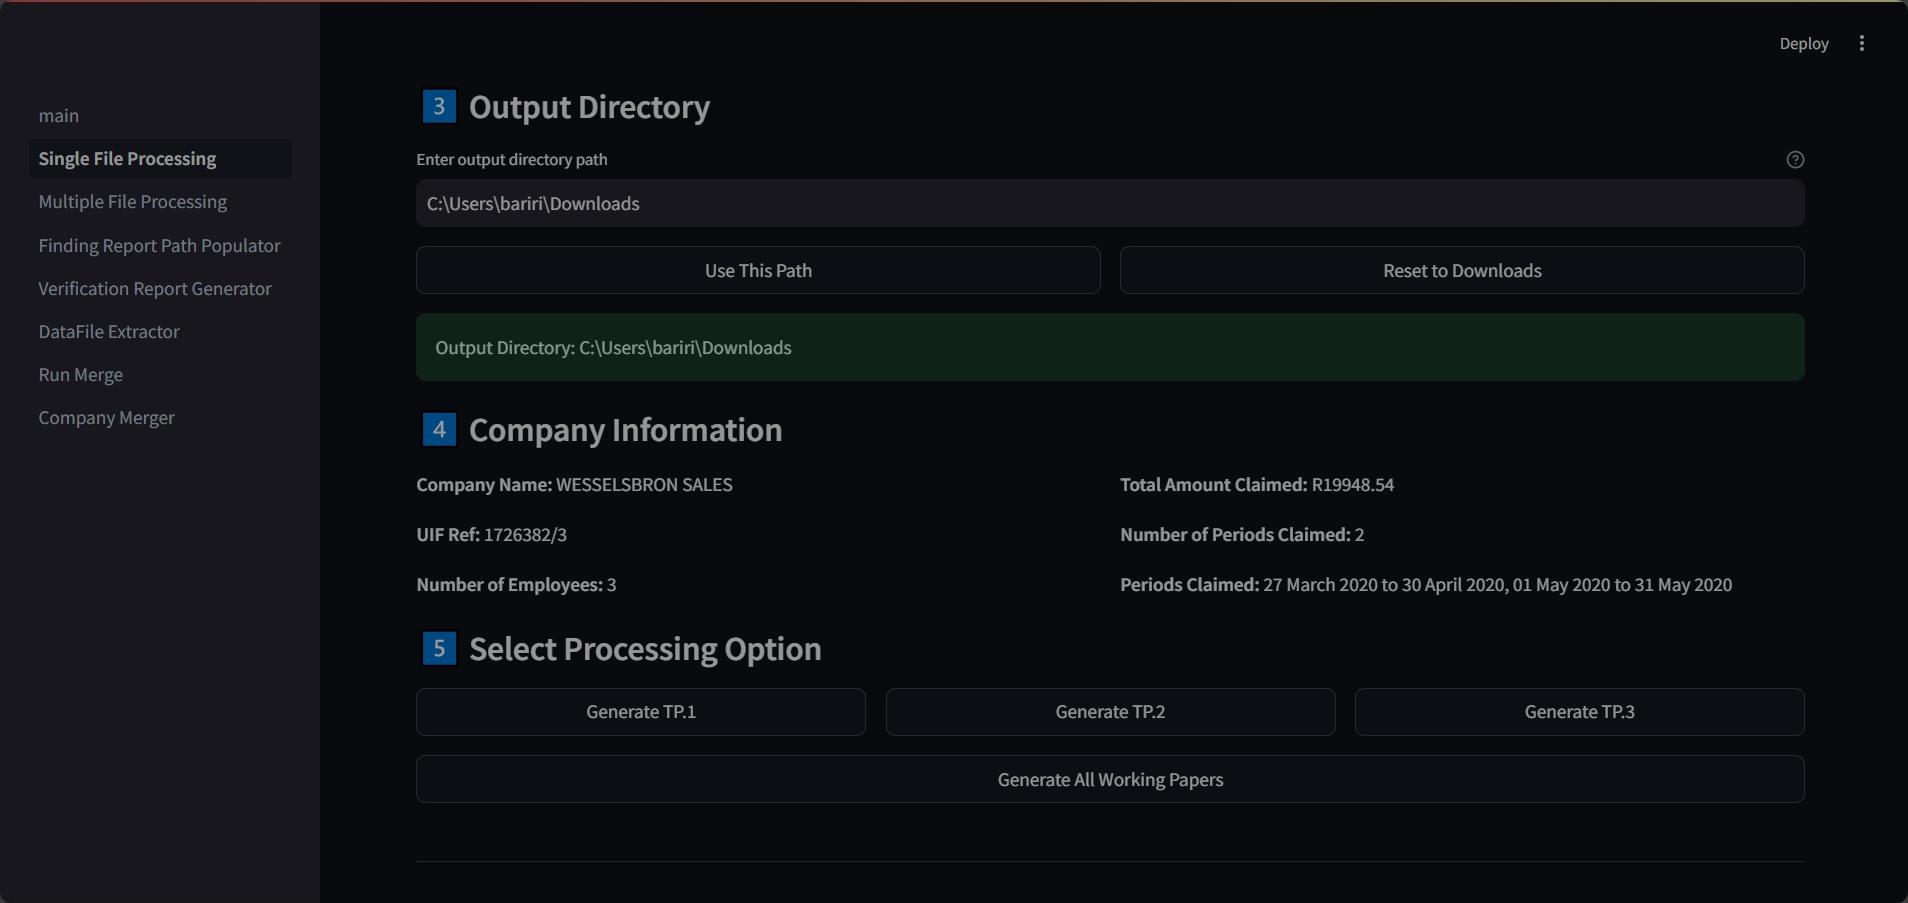Click the Deploy button

[1803, 43]
